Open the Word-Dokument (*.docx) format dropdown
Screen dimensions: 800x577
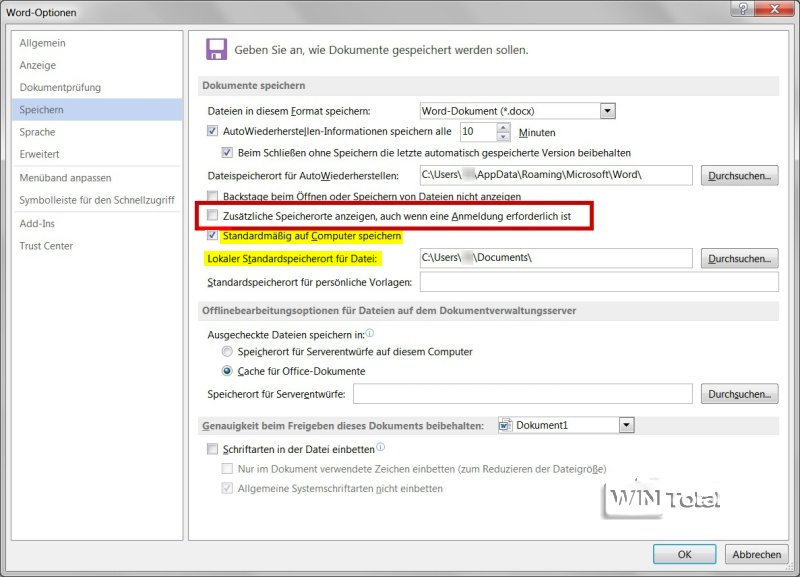(607, 111)
